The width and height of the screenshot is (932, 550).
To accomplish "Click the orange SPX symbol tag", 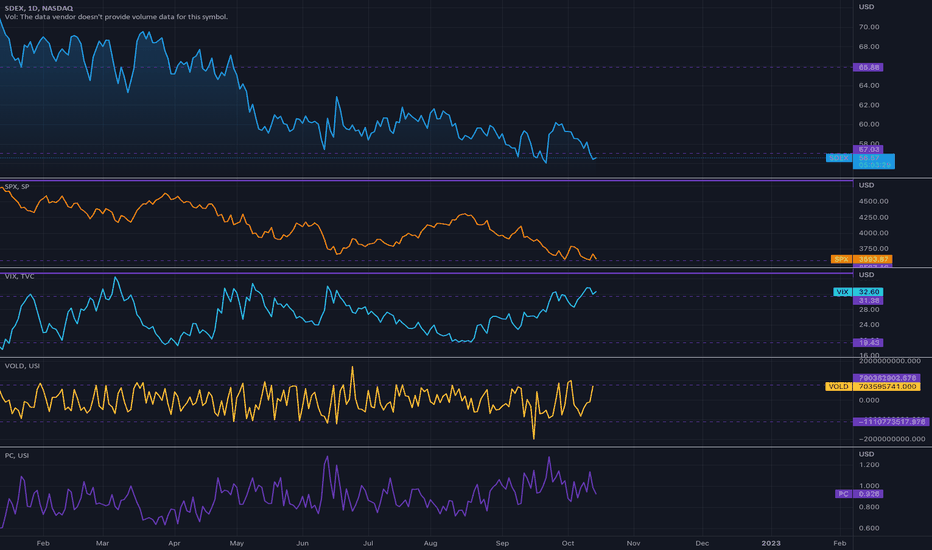I will coord(841,259).
